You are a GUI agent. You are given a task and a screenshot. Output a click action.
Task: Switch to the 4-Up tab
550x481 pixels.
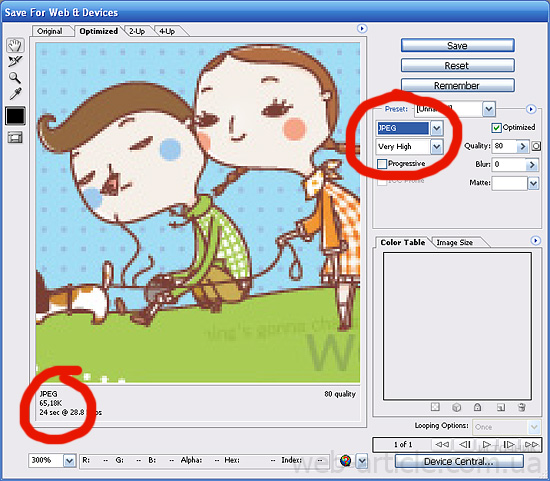tap(167, 31)
